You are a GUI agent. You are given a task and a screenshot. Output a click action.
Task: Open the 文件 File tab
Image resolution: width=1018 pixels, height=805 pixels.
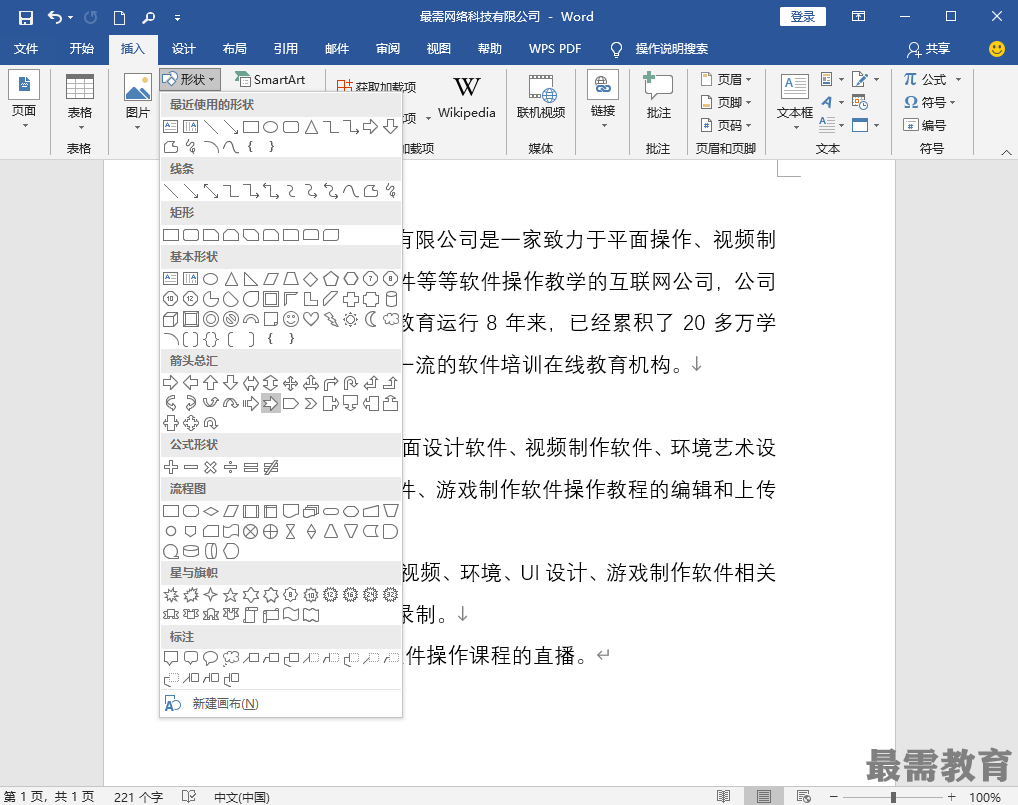[x=26, y=49]
